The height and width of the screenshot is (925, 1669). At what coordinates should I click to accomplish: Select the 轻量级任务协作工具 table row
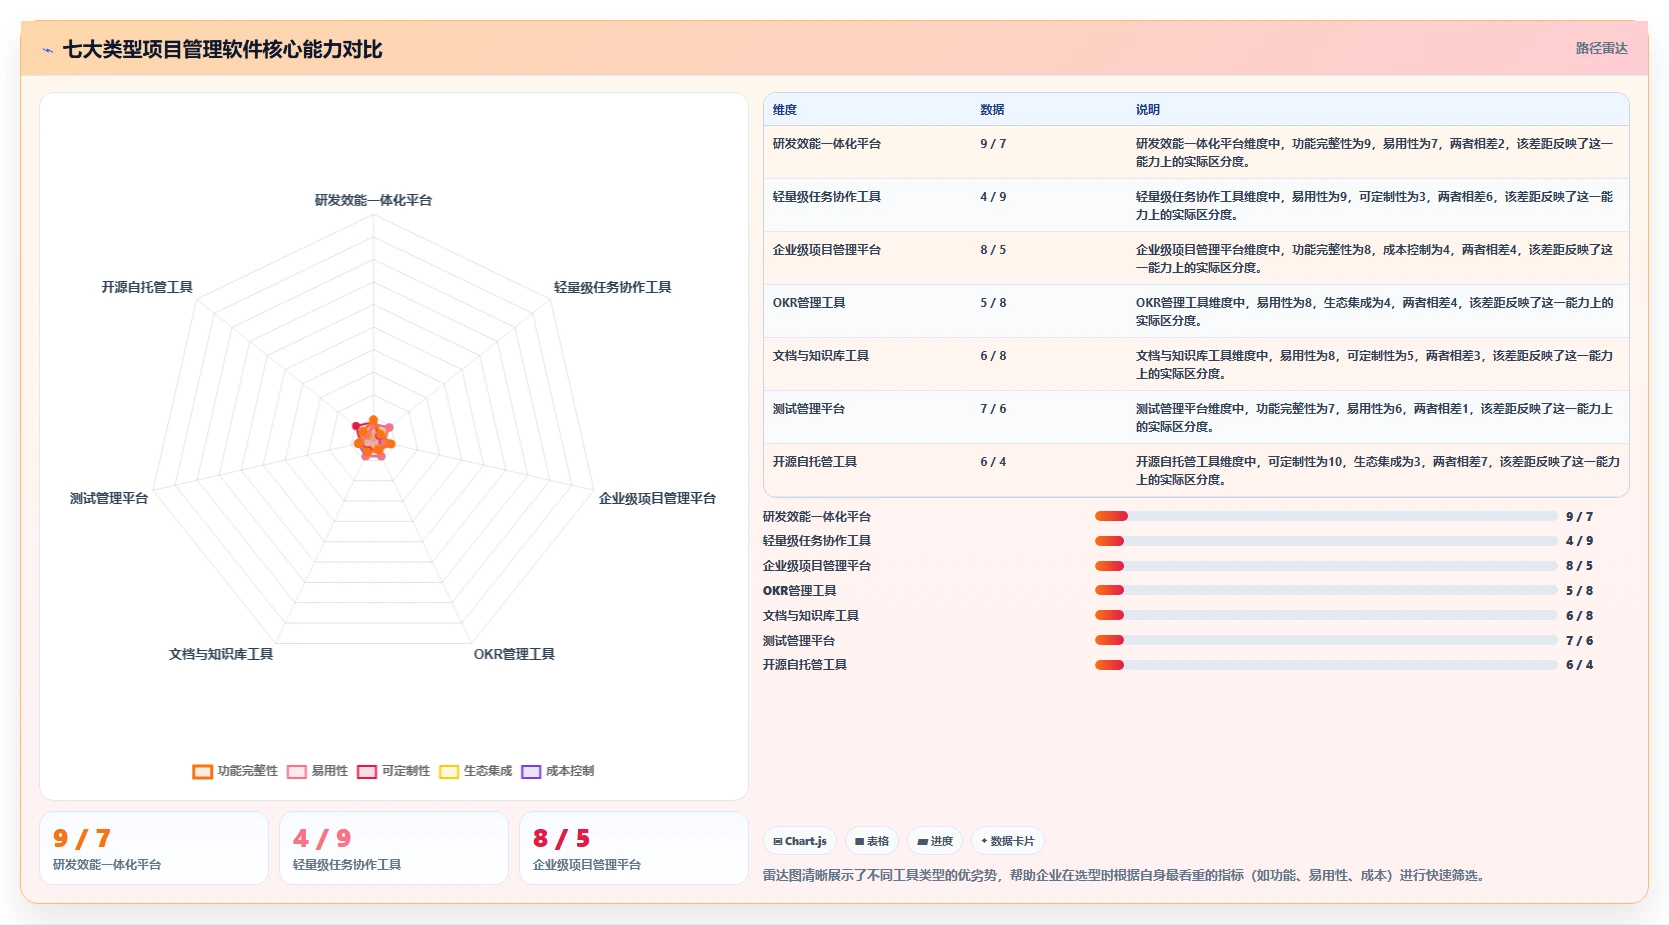point(1196,205)
